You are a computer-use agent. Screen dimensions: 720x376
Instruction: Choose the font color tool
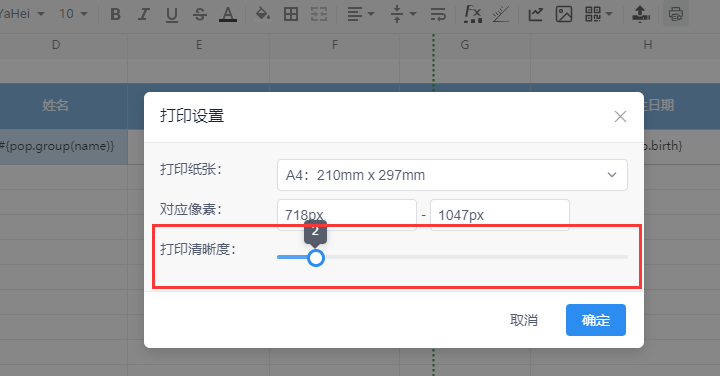tap(228, 14)
